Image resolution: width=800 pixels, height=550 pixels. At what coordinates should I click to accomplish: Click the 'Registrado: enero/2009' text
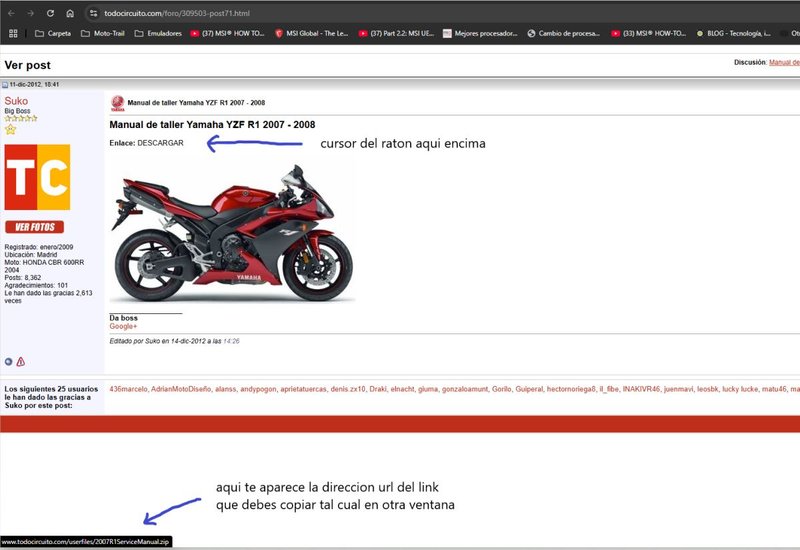(x=39, y=247)
